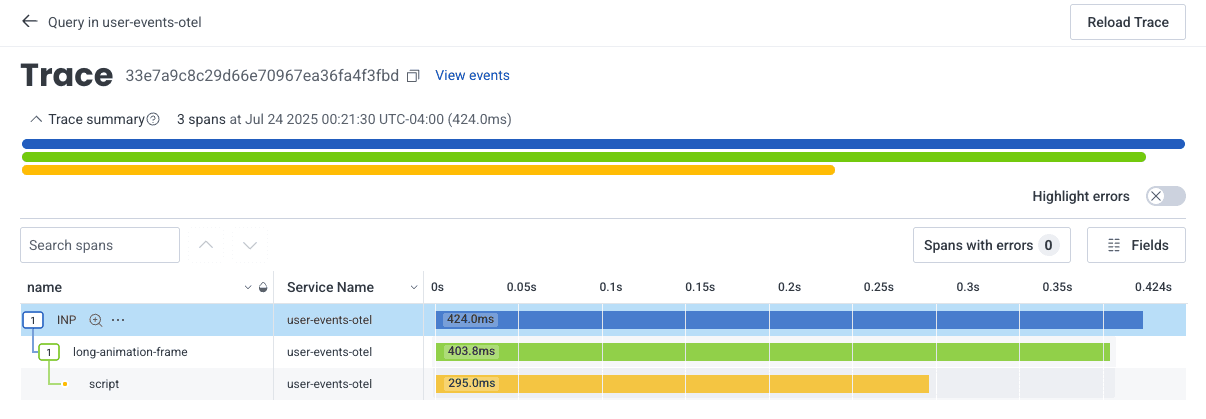Viewport: 1206px width, 419px height.
Task: Click the Trace summary help icon
Action: coord(153,120)
